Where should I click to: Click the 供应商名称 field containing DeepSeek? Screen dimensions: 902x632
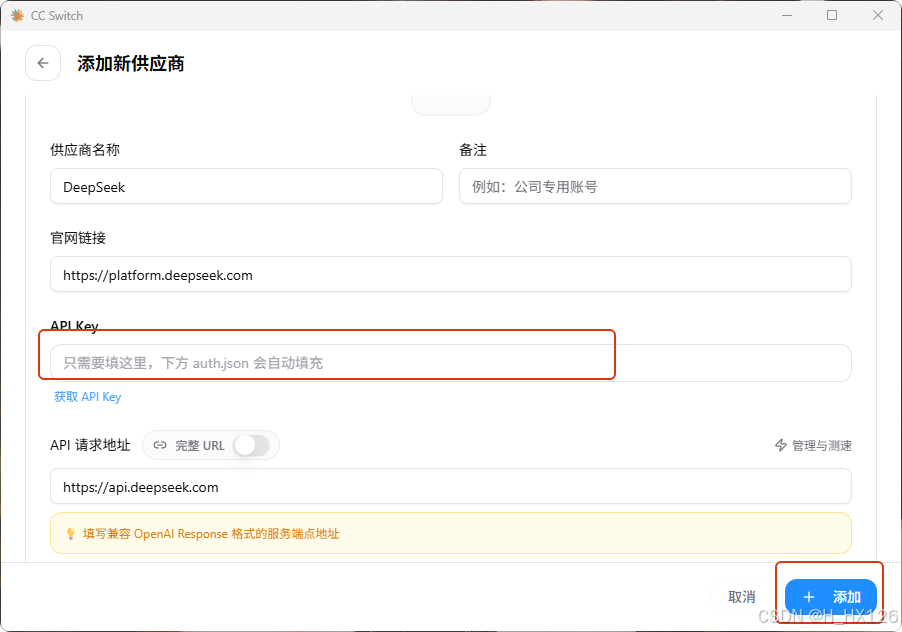tap(246, 186)
